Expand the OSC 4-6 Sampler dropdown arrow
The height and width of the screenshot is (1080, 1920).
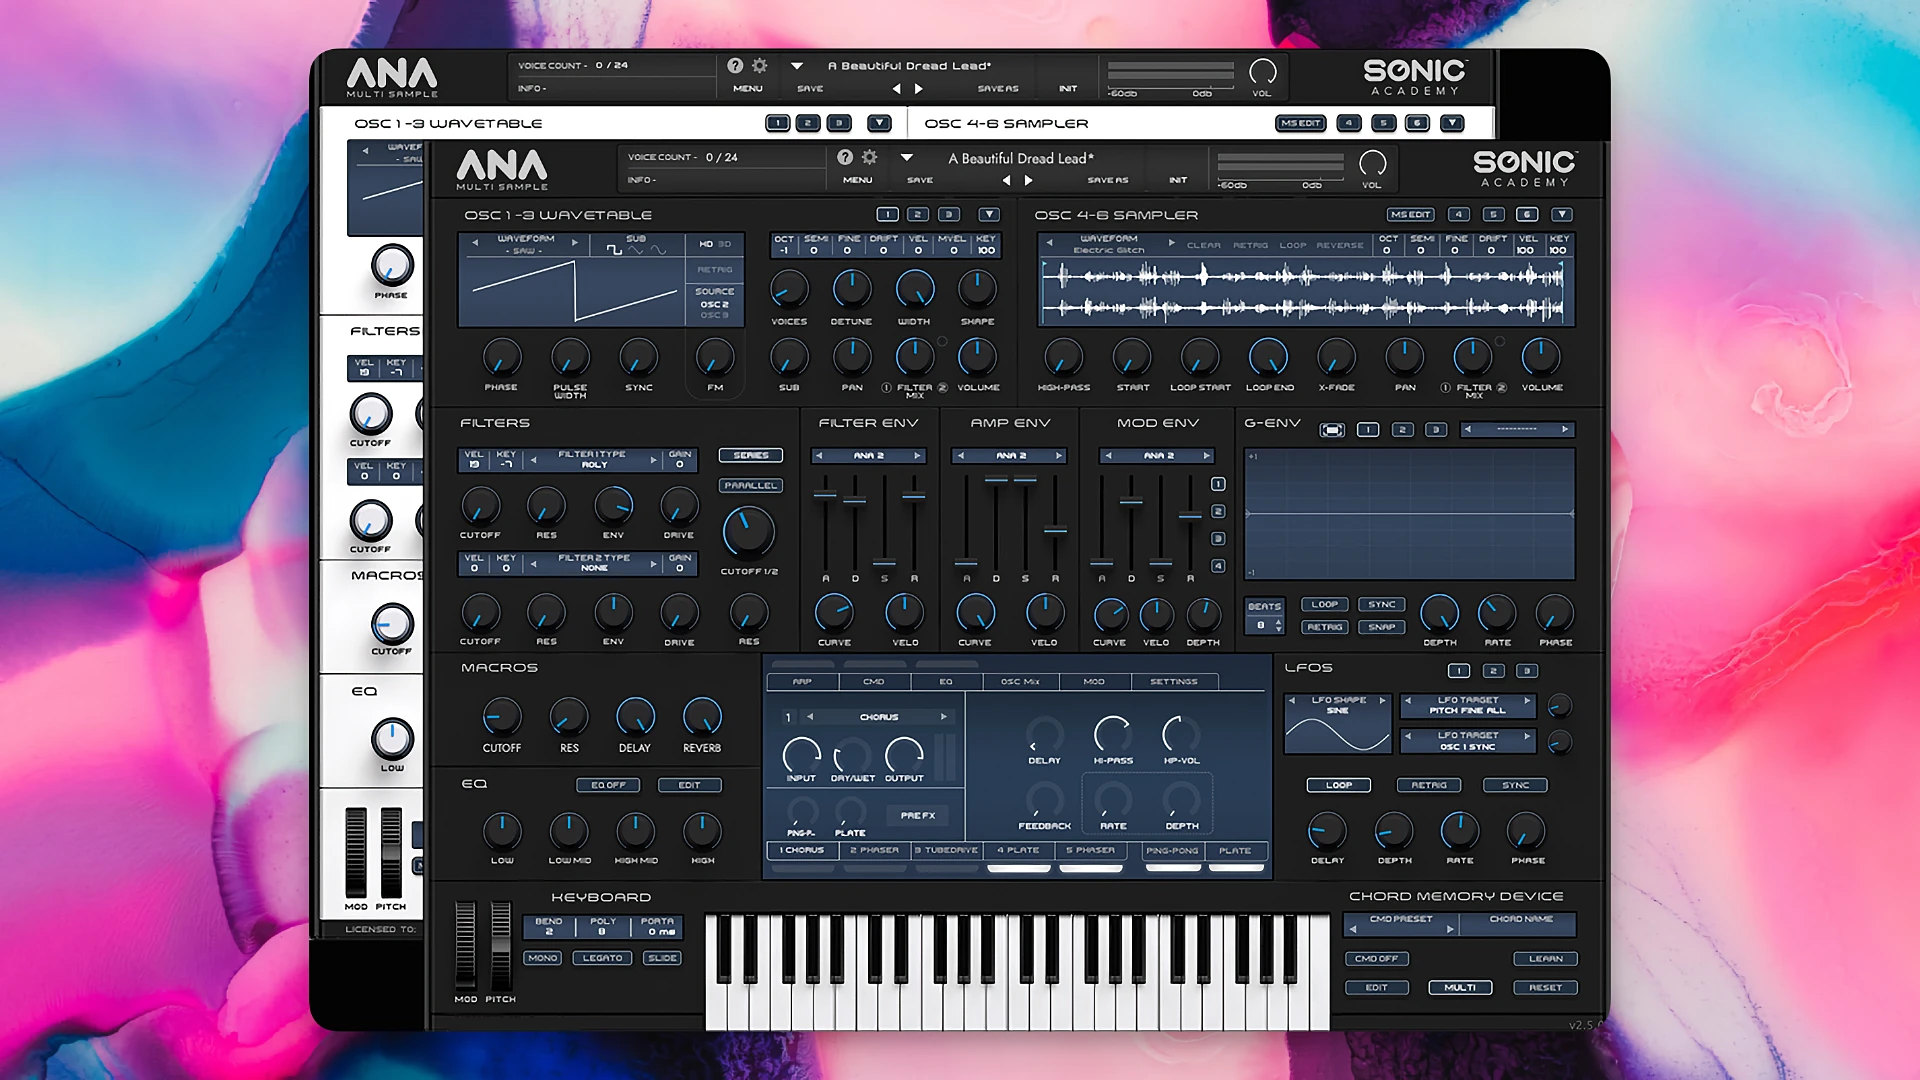[x=1560, y=214]
